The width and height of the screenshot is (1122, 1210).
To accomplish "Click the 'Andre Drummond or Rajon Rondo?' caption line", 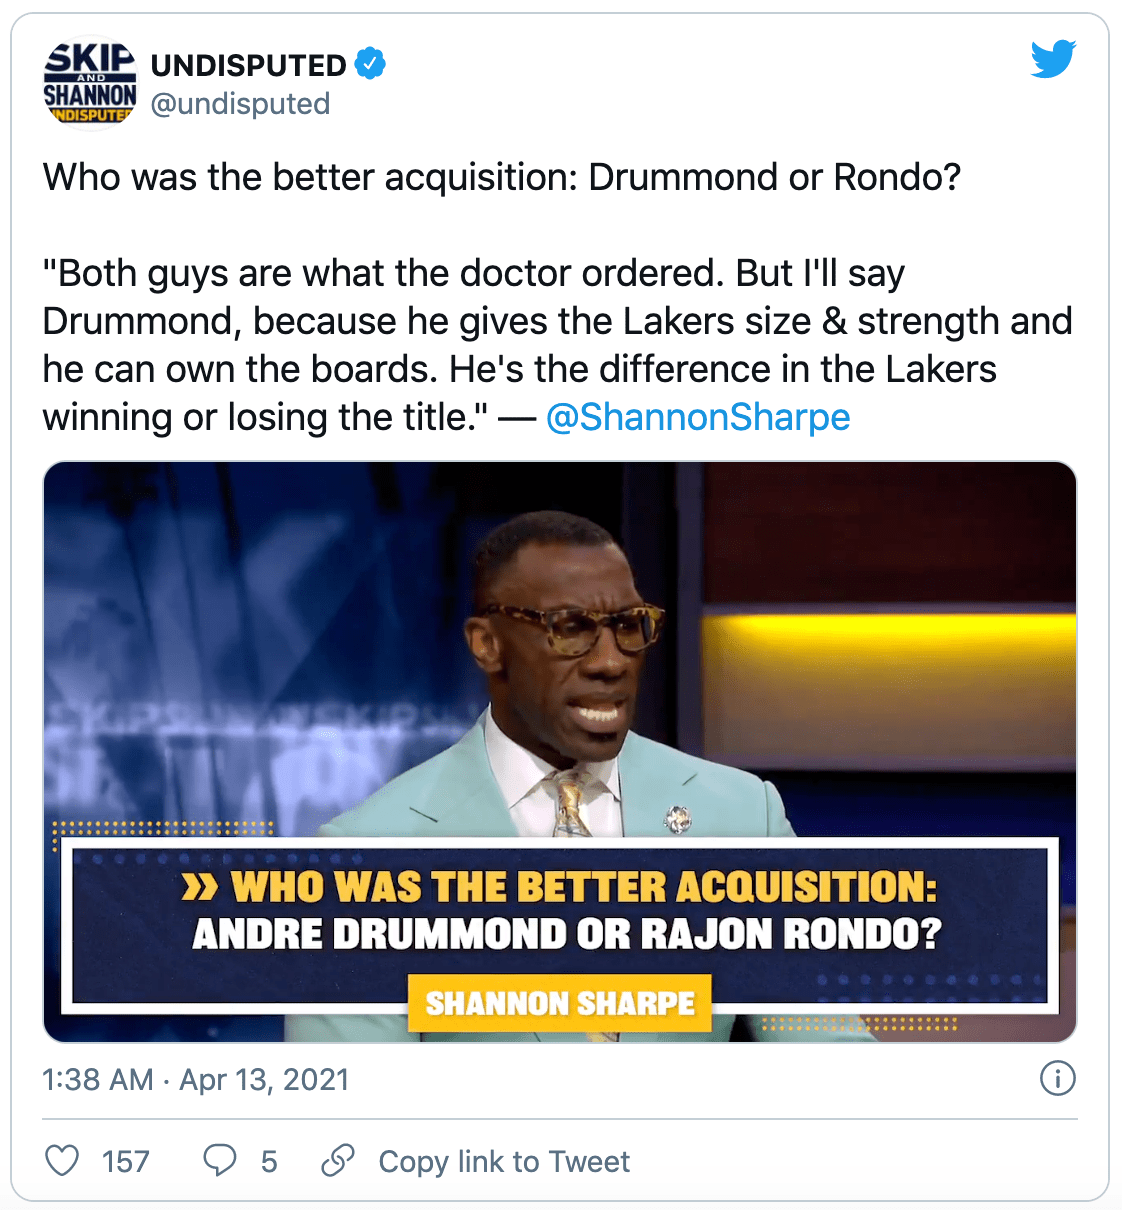I will (567, 934).
